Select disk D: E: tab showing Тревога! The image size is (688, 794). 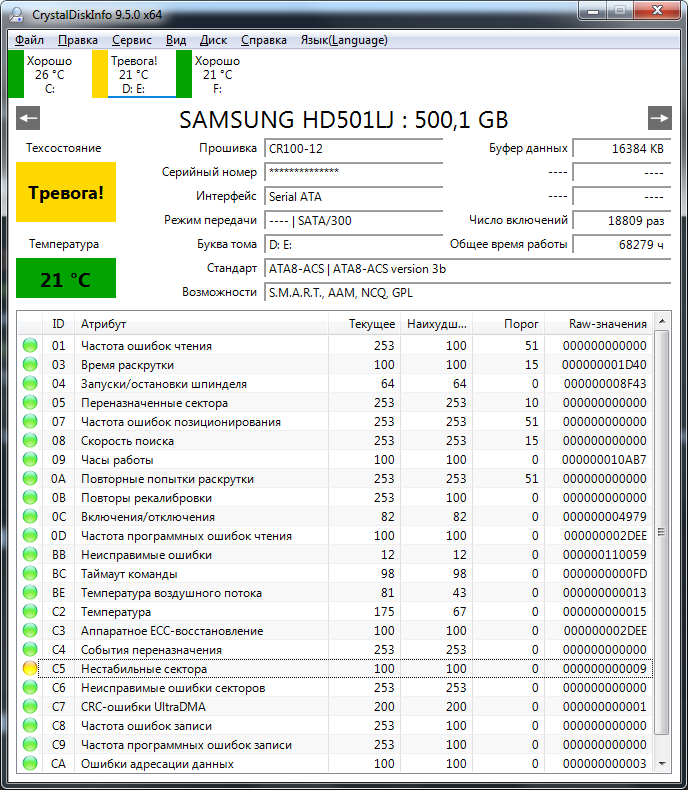pos(134,74)
